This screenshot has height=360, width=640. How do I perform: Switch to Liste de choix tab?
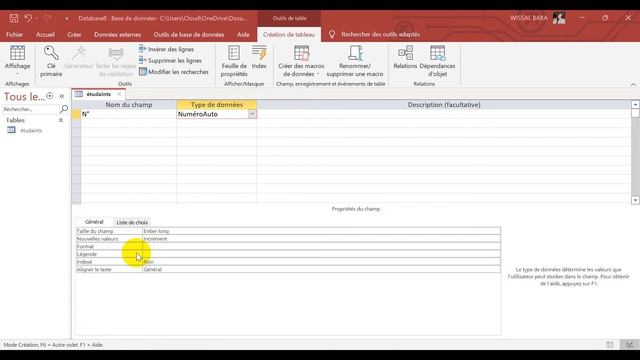click(132, 222)
